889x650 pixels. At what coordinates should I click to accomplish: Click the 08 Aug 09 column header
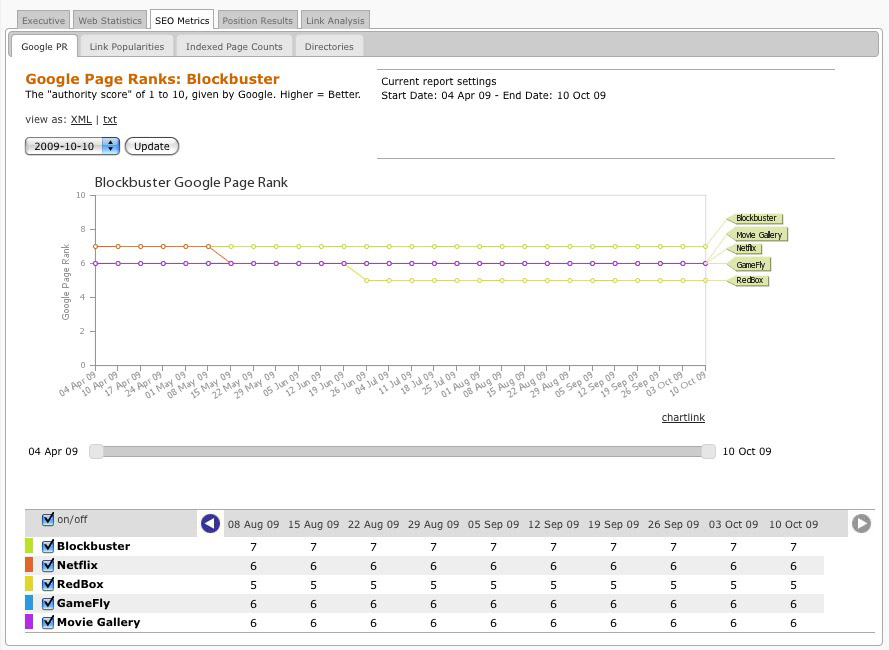click(253, 525)
